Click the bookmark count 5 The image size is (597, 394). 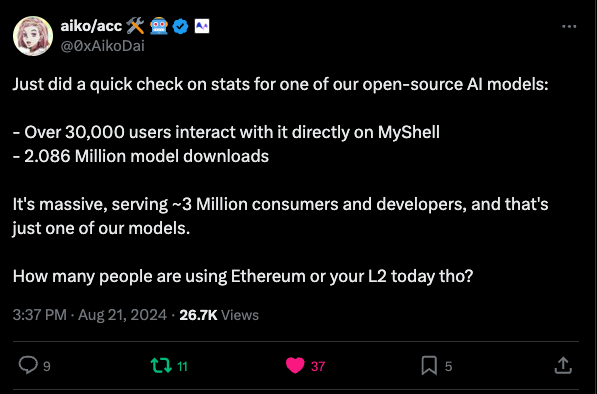pyautogui.click(x=449, y=366)
